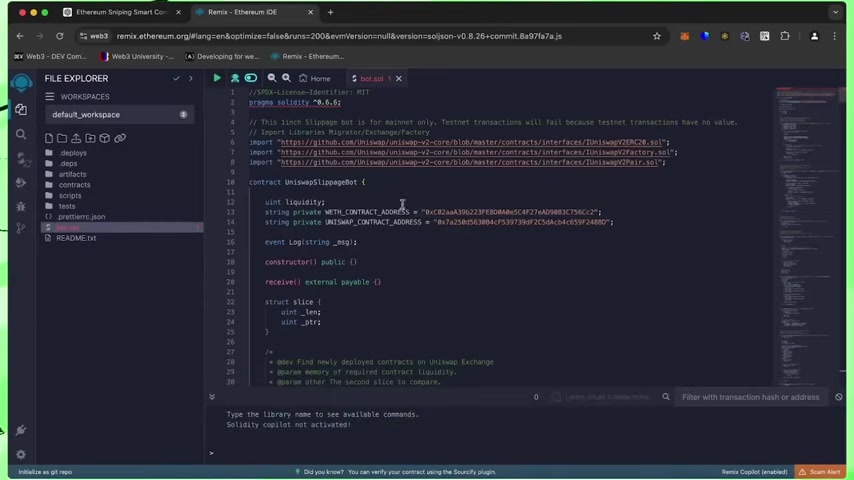The height and width of the screenshot is (480, 854).
Task: Open a new browser tab
Action: 331,12
